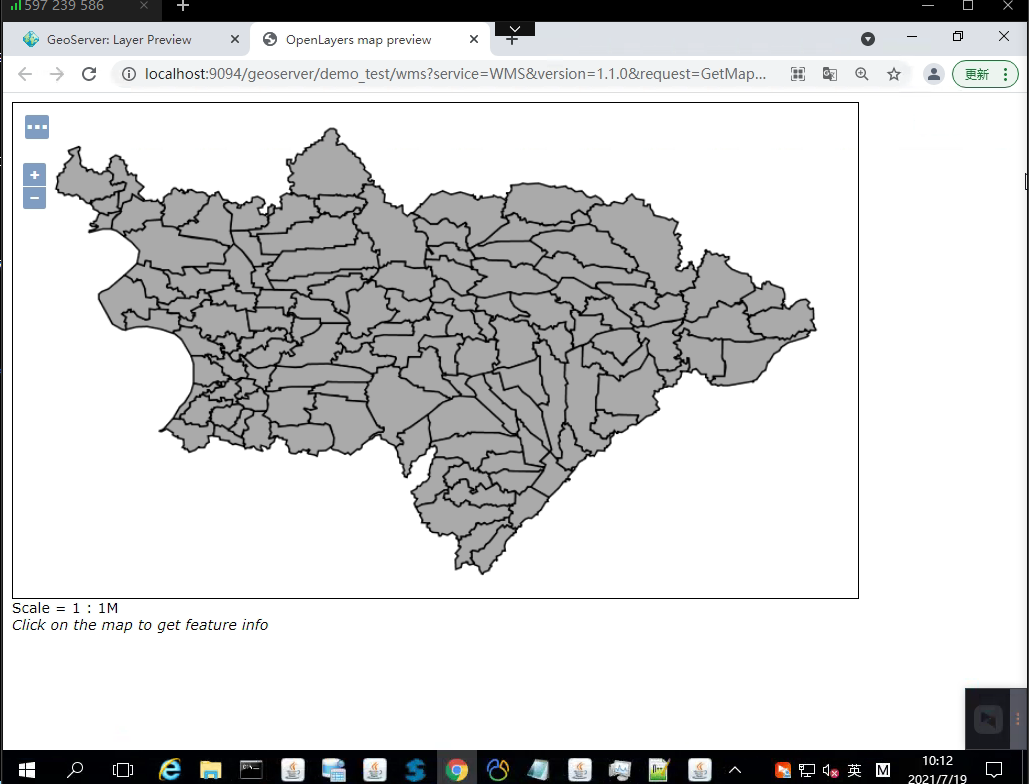
Task: Zoom in on the map
Action: coord(35,175)
